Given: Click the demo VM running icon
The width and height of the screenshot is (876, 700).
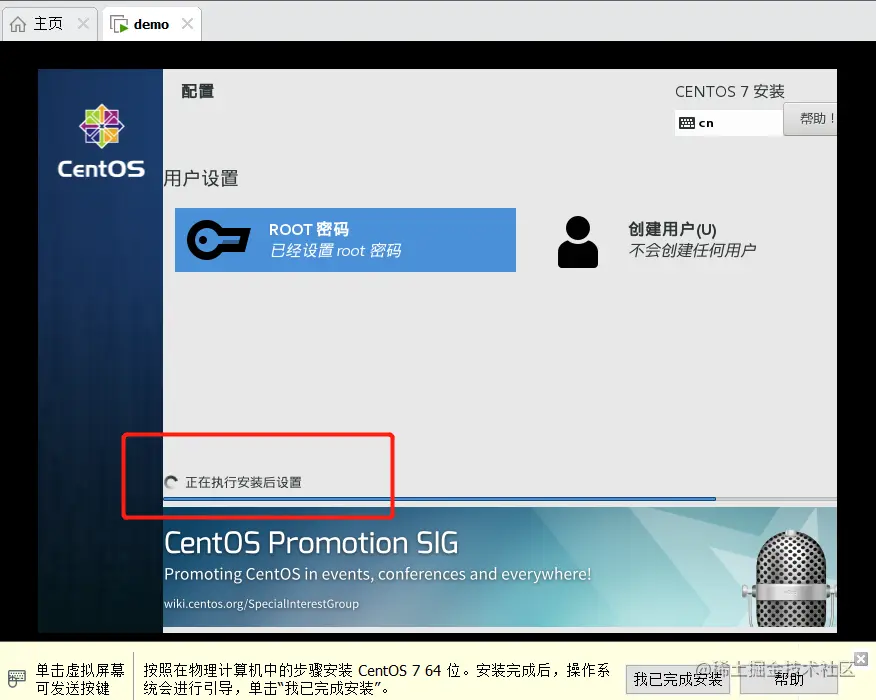Looking at the screenshot, I should pos(119,25).
